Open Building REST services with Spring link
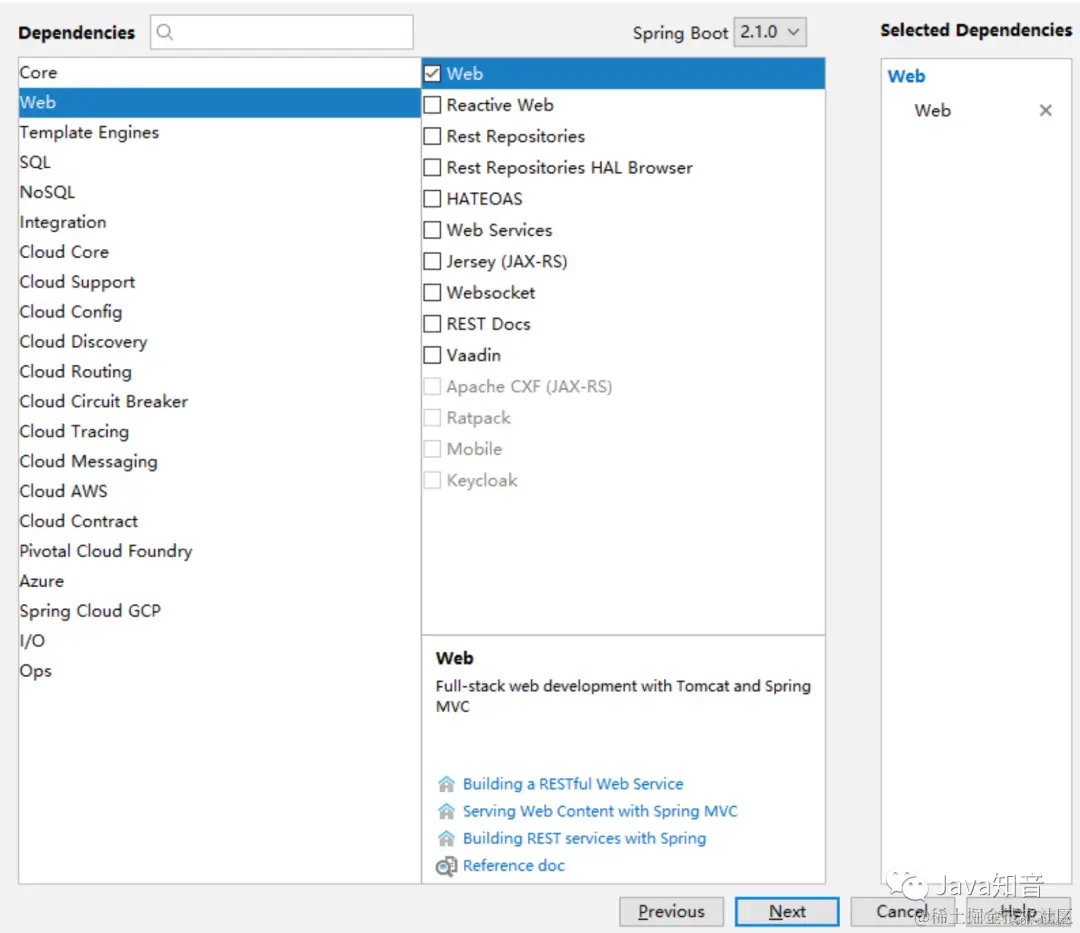1080x933 pixels. [584, 838]
